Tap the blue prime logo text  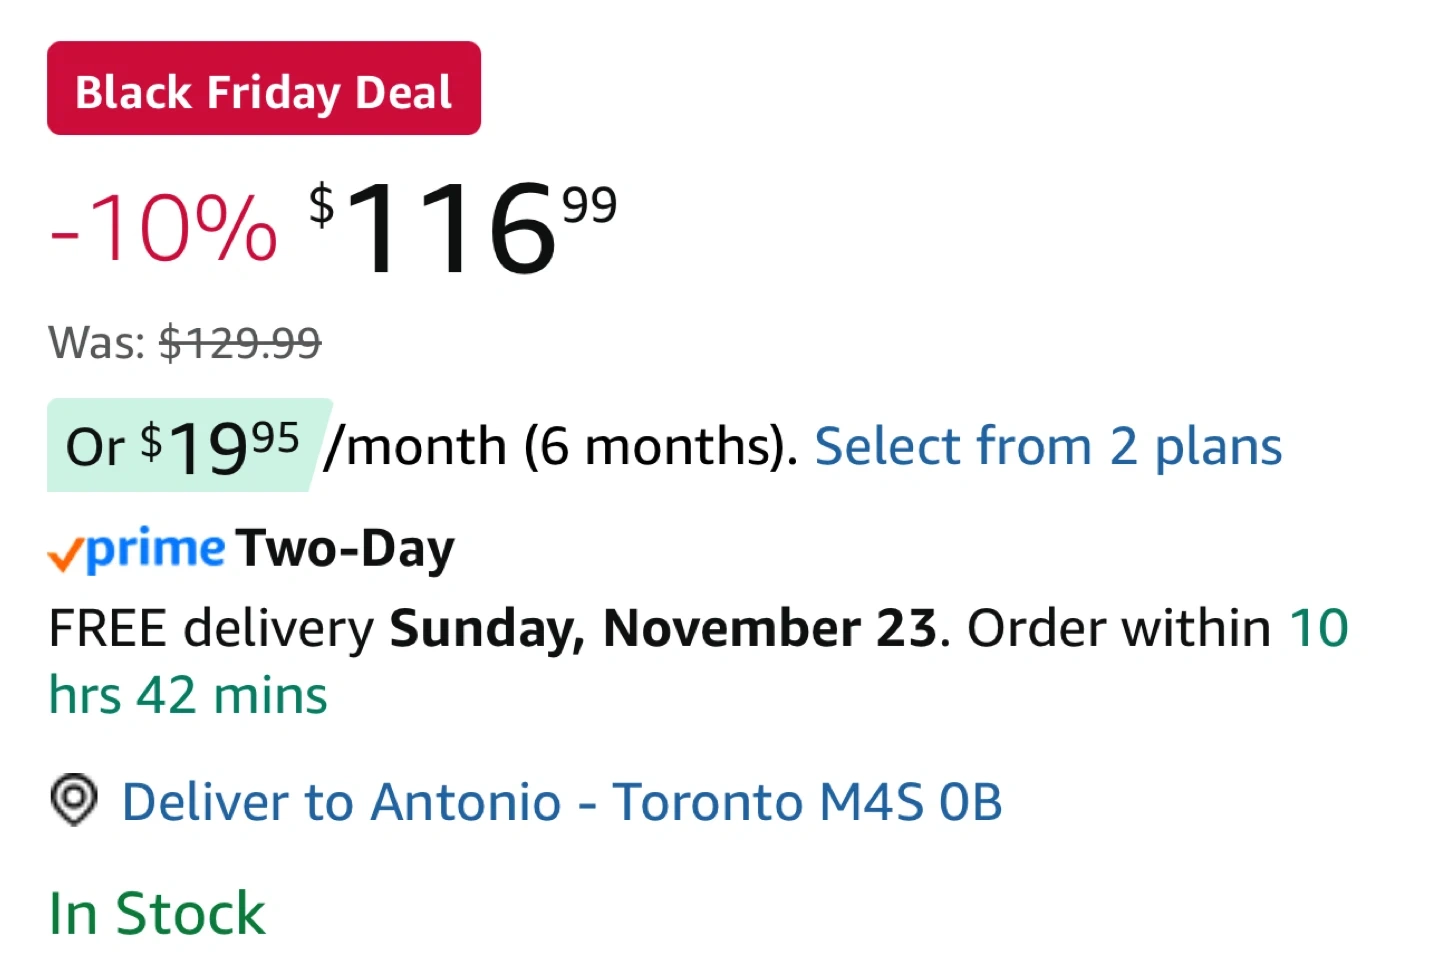tap(156, 548)
